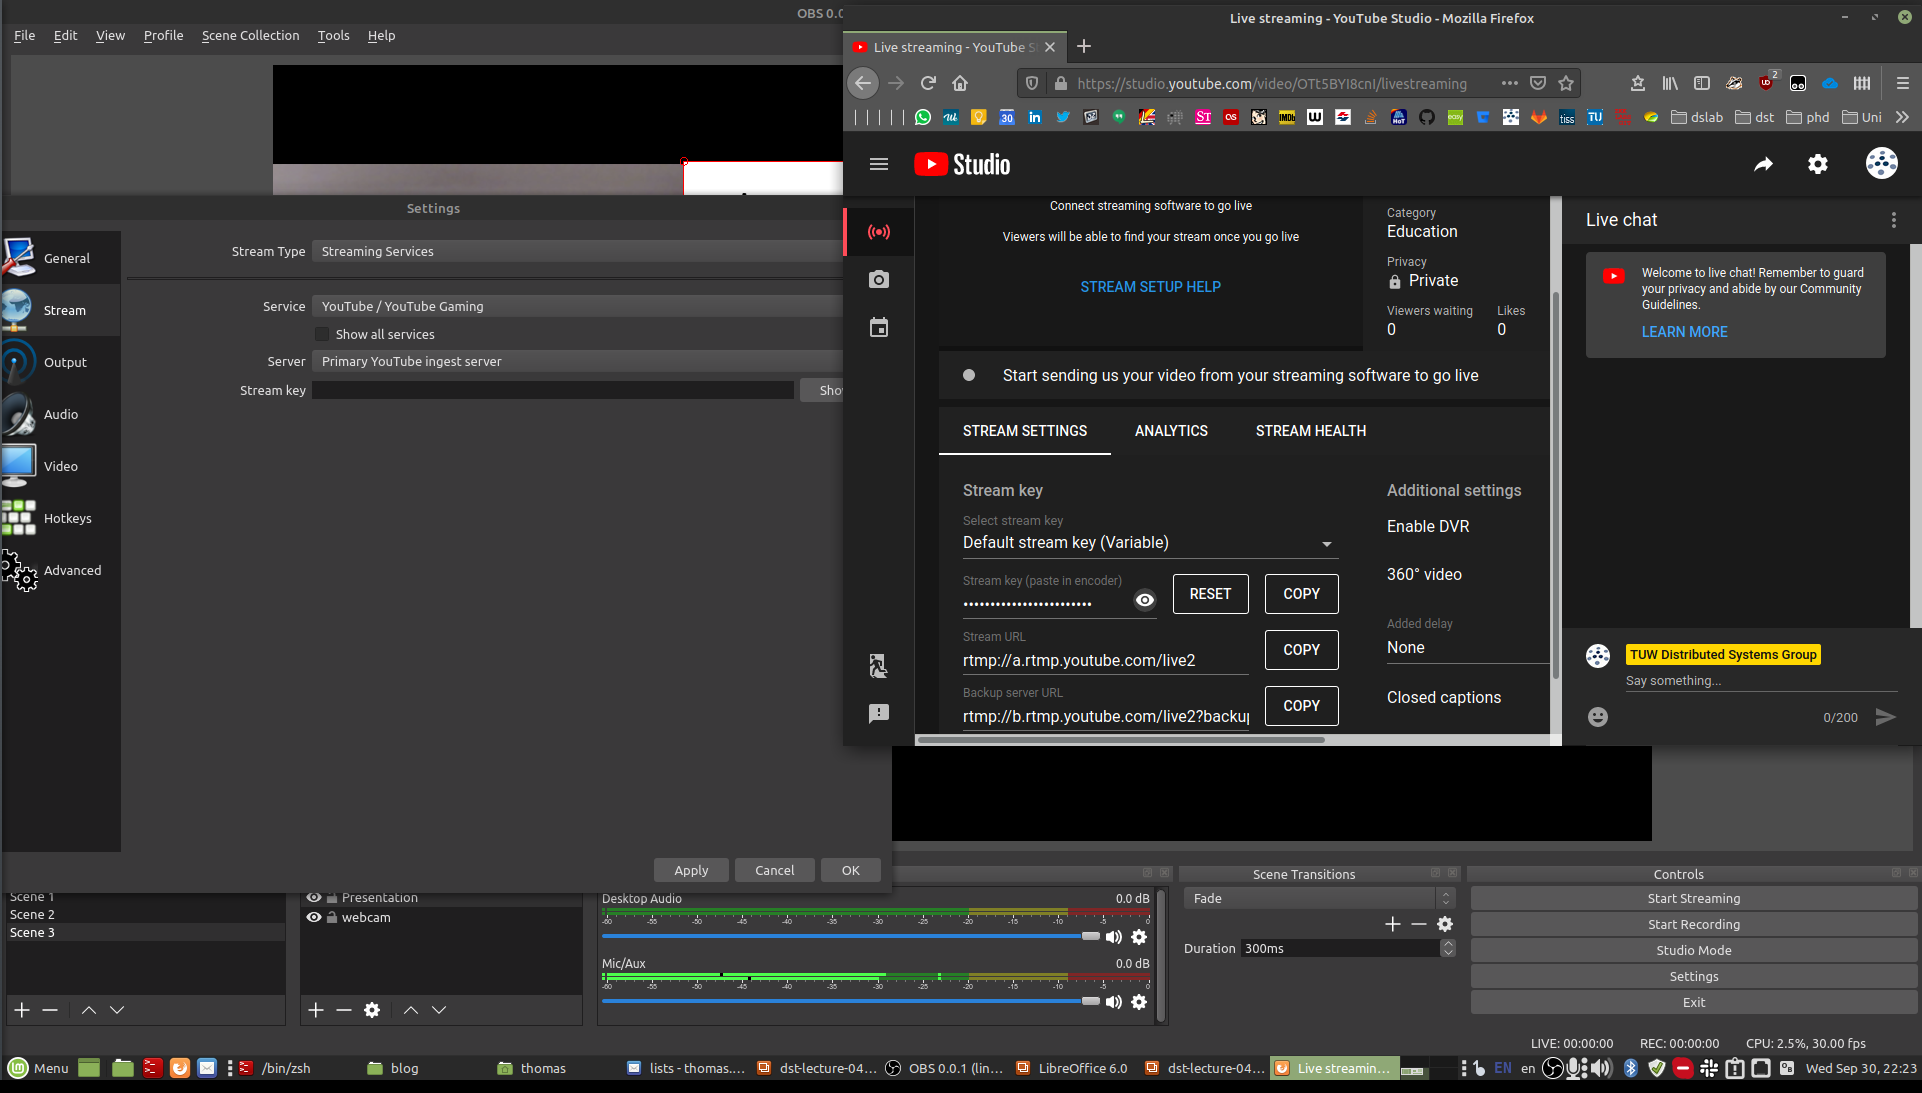The height and width of the screenshot is (1093, 1922).
Task: Click the Say something chat input
Action: point(1760,681)
